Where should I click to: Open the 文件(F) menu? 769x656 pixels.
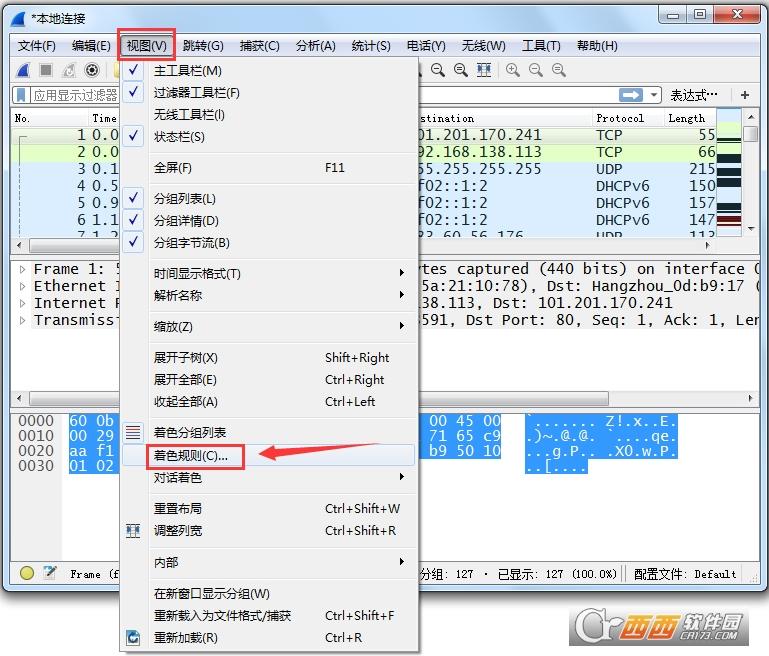(37, 46)
